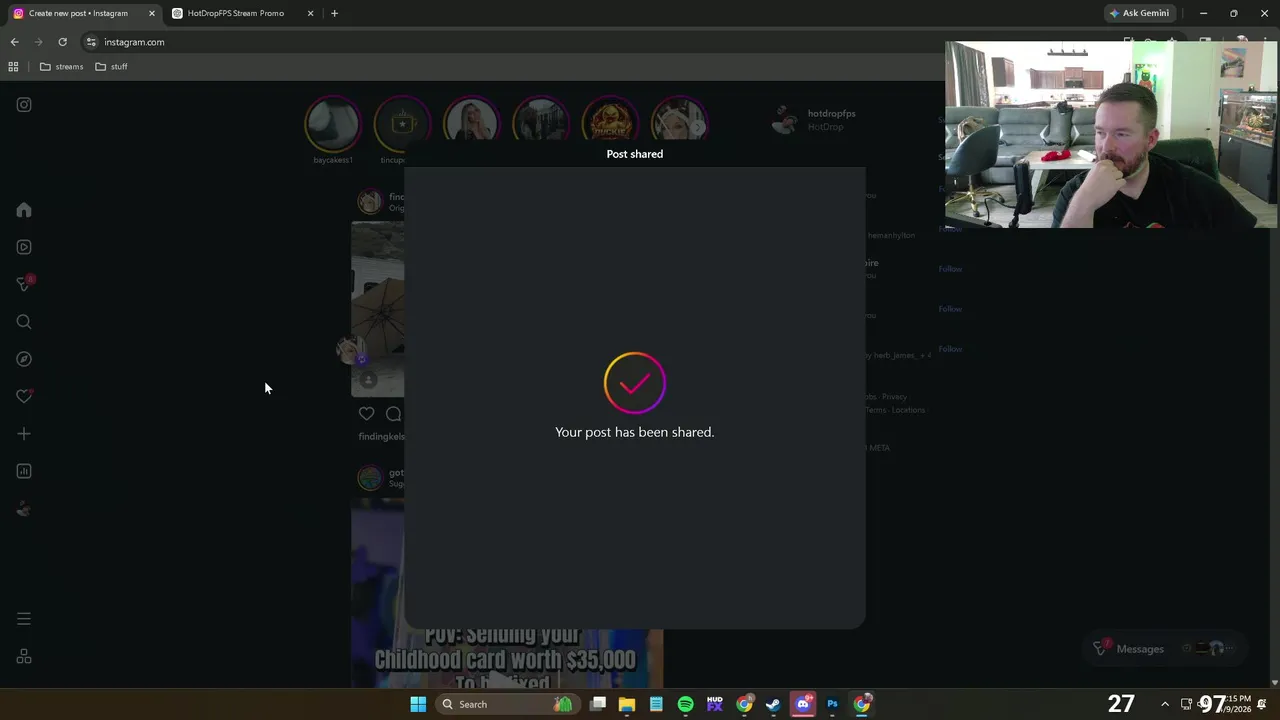Click the post shared checkmark graphic

pyautogui.click(x=634, y=382)
